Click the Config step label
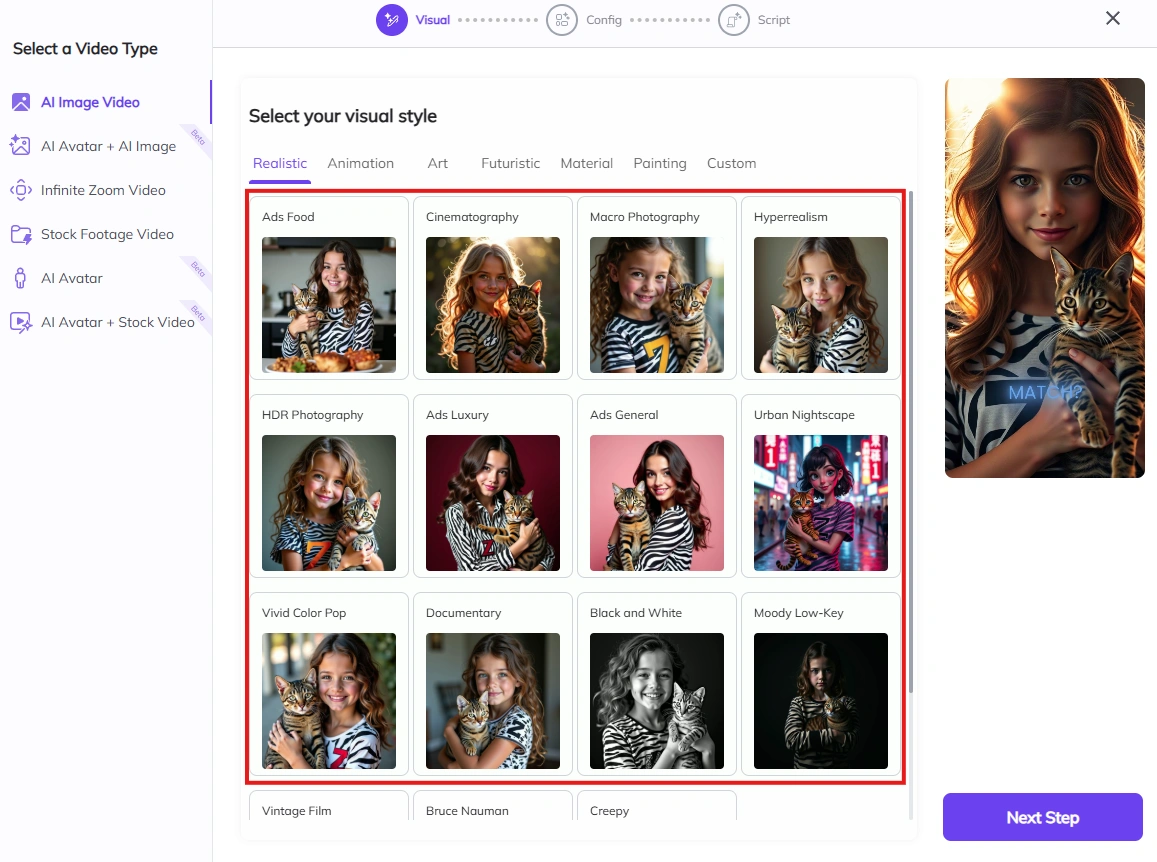This screenshot has height=862, width=1157. (x=604, y=20)
